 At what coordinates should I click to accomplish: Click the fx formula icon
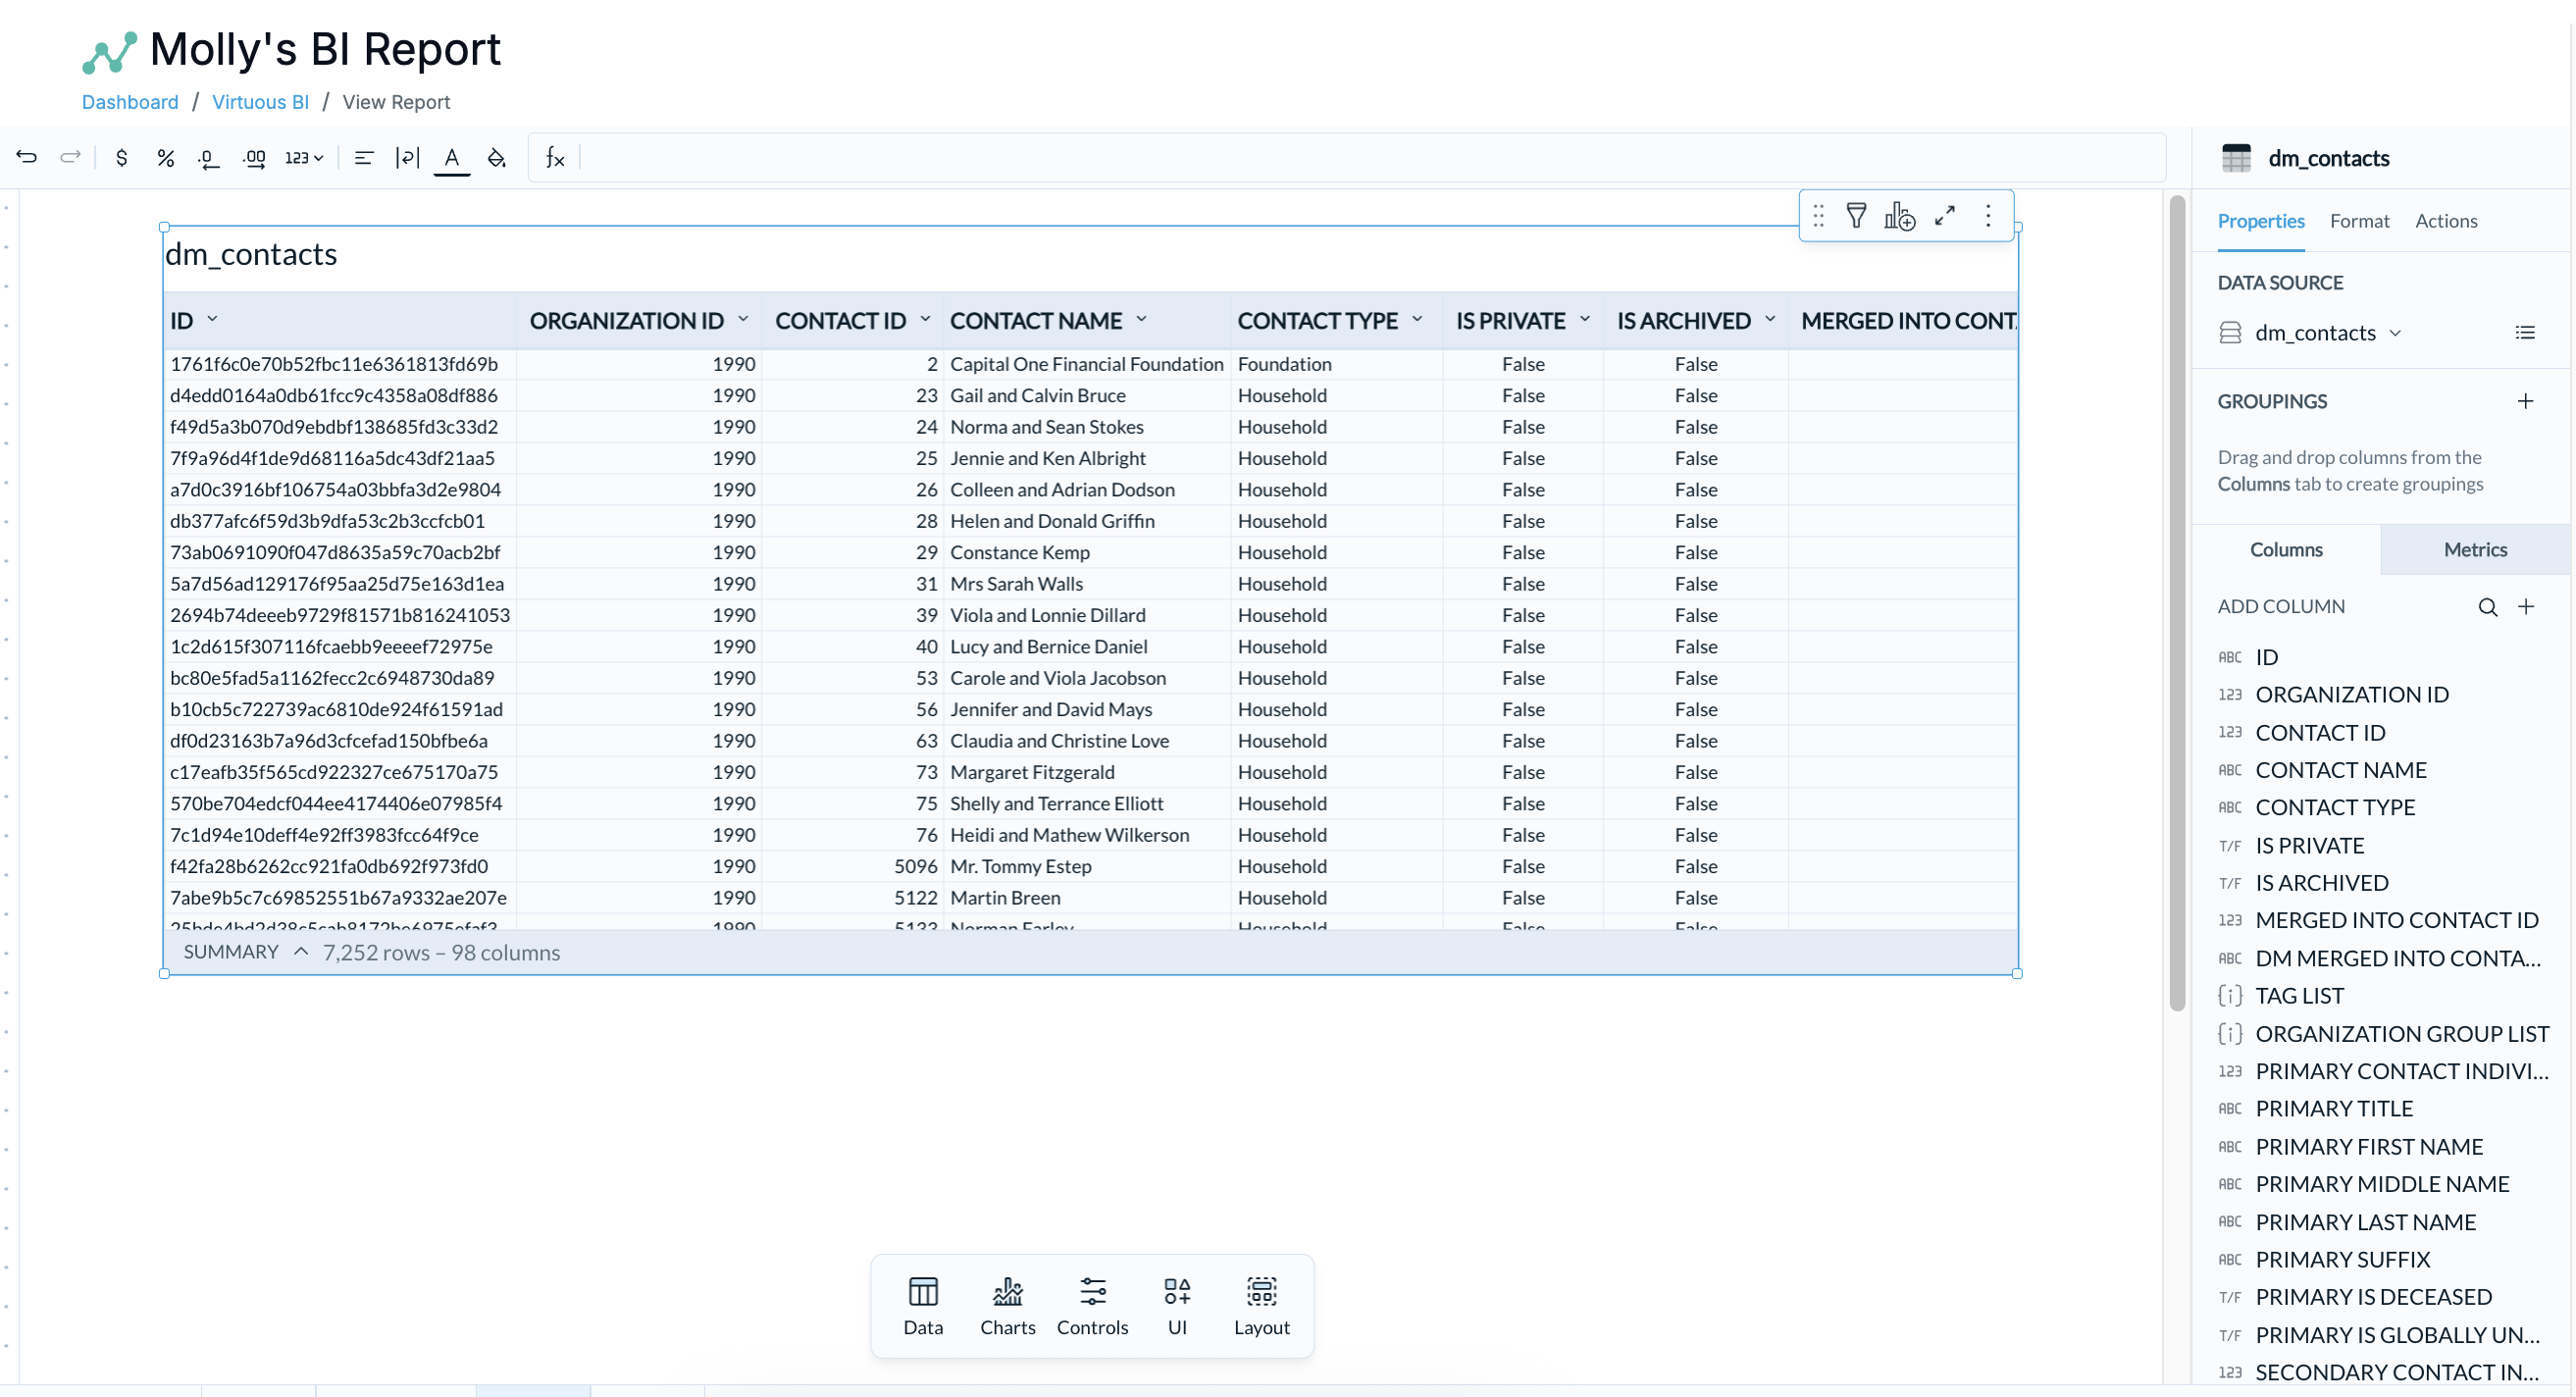tap(555, 157)
